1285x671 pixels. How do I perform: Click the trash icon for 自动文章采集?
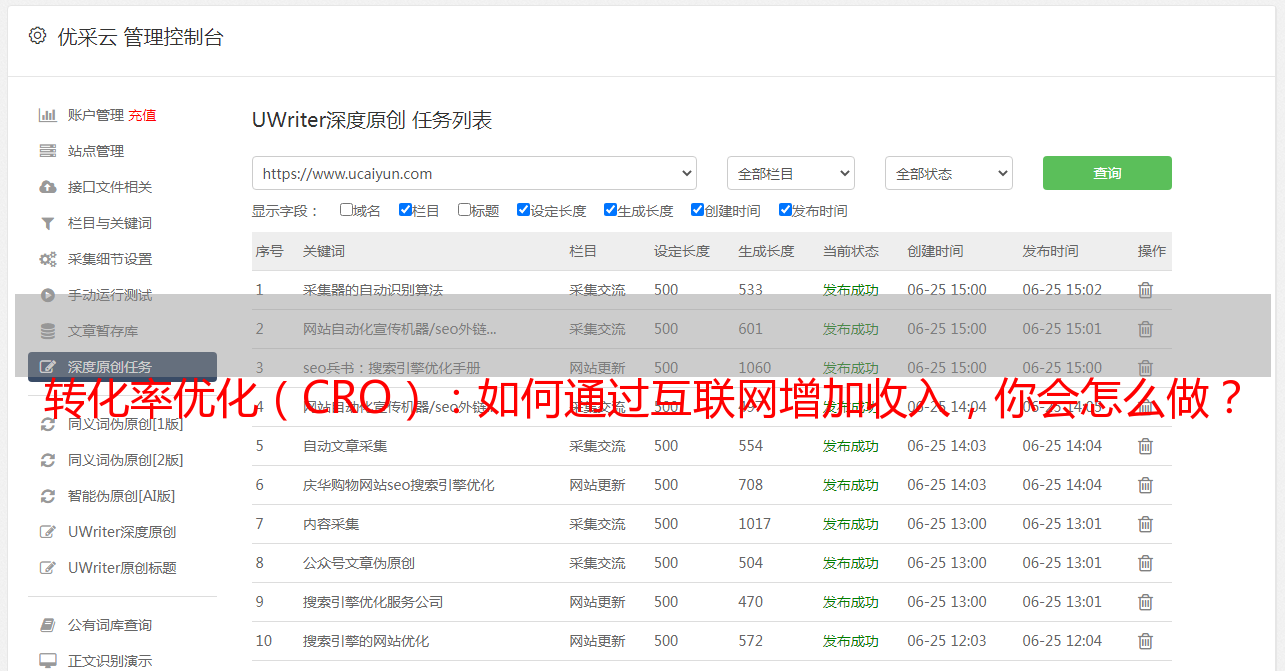1145,446
